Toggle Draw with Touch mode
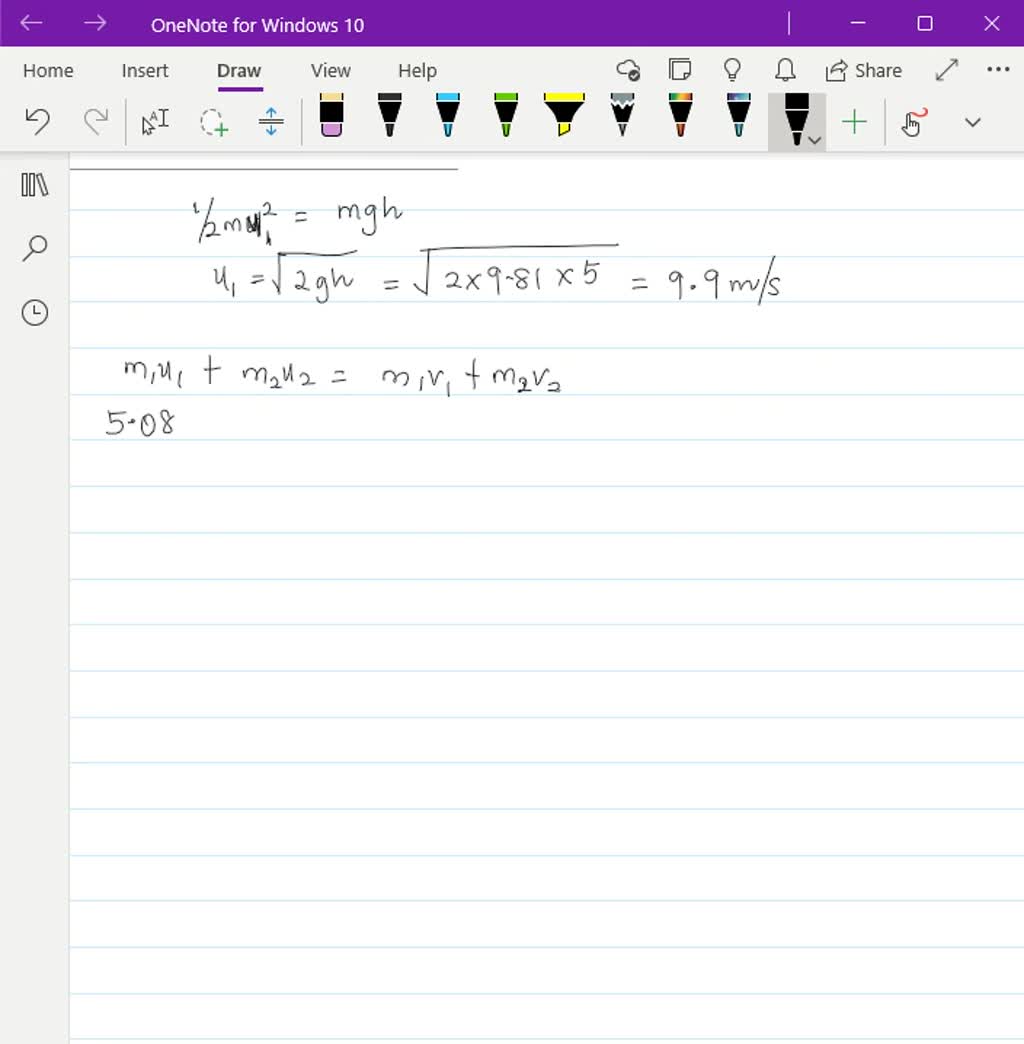 pos(911,122)
